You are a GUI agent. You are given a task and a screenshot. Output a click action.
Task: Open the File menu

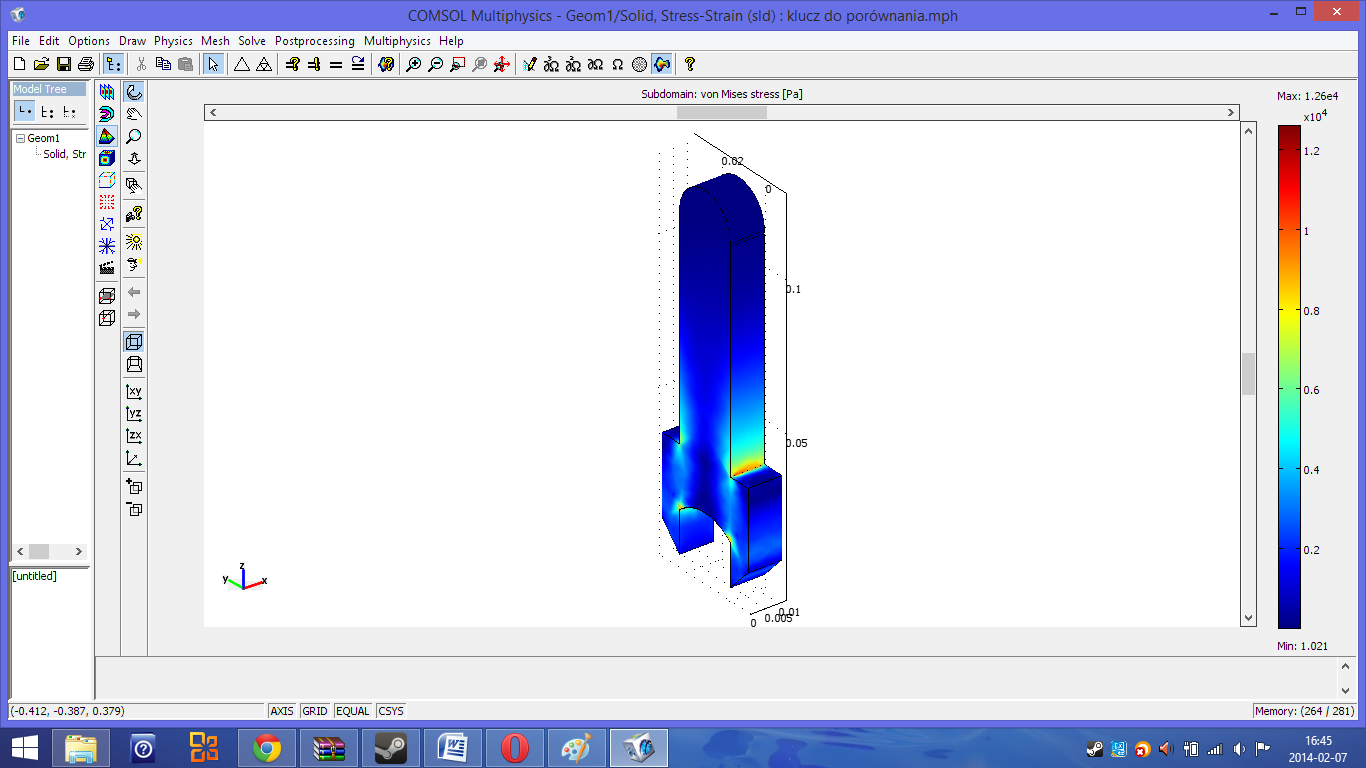tap(21, 41)
